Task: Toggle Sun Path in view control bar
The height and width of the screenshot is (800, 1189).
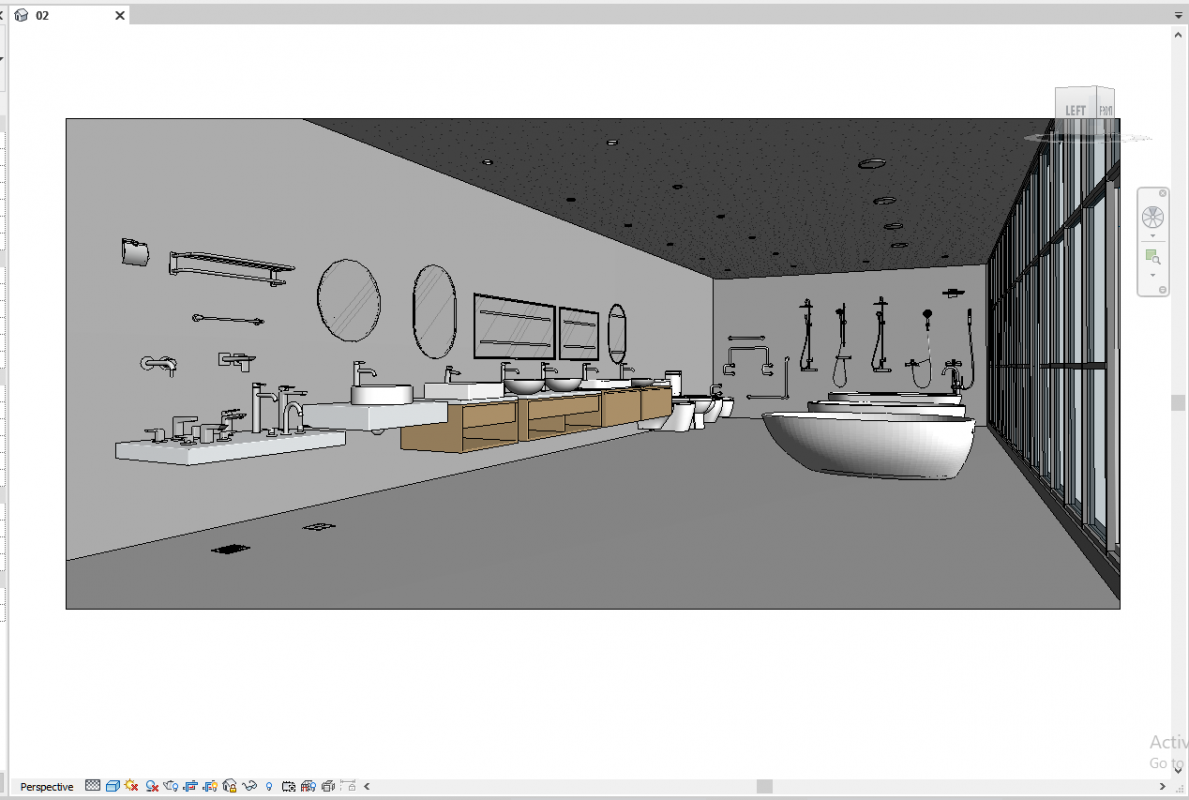Action: (x=132, y=786)
